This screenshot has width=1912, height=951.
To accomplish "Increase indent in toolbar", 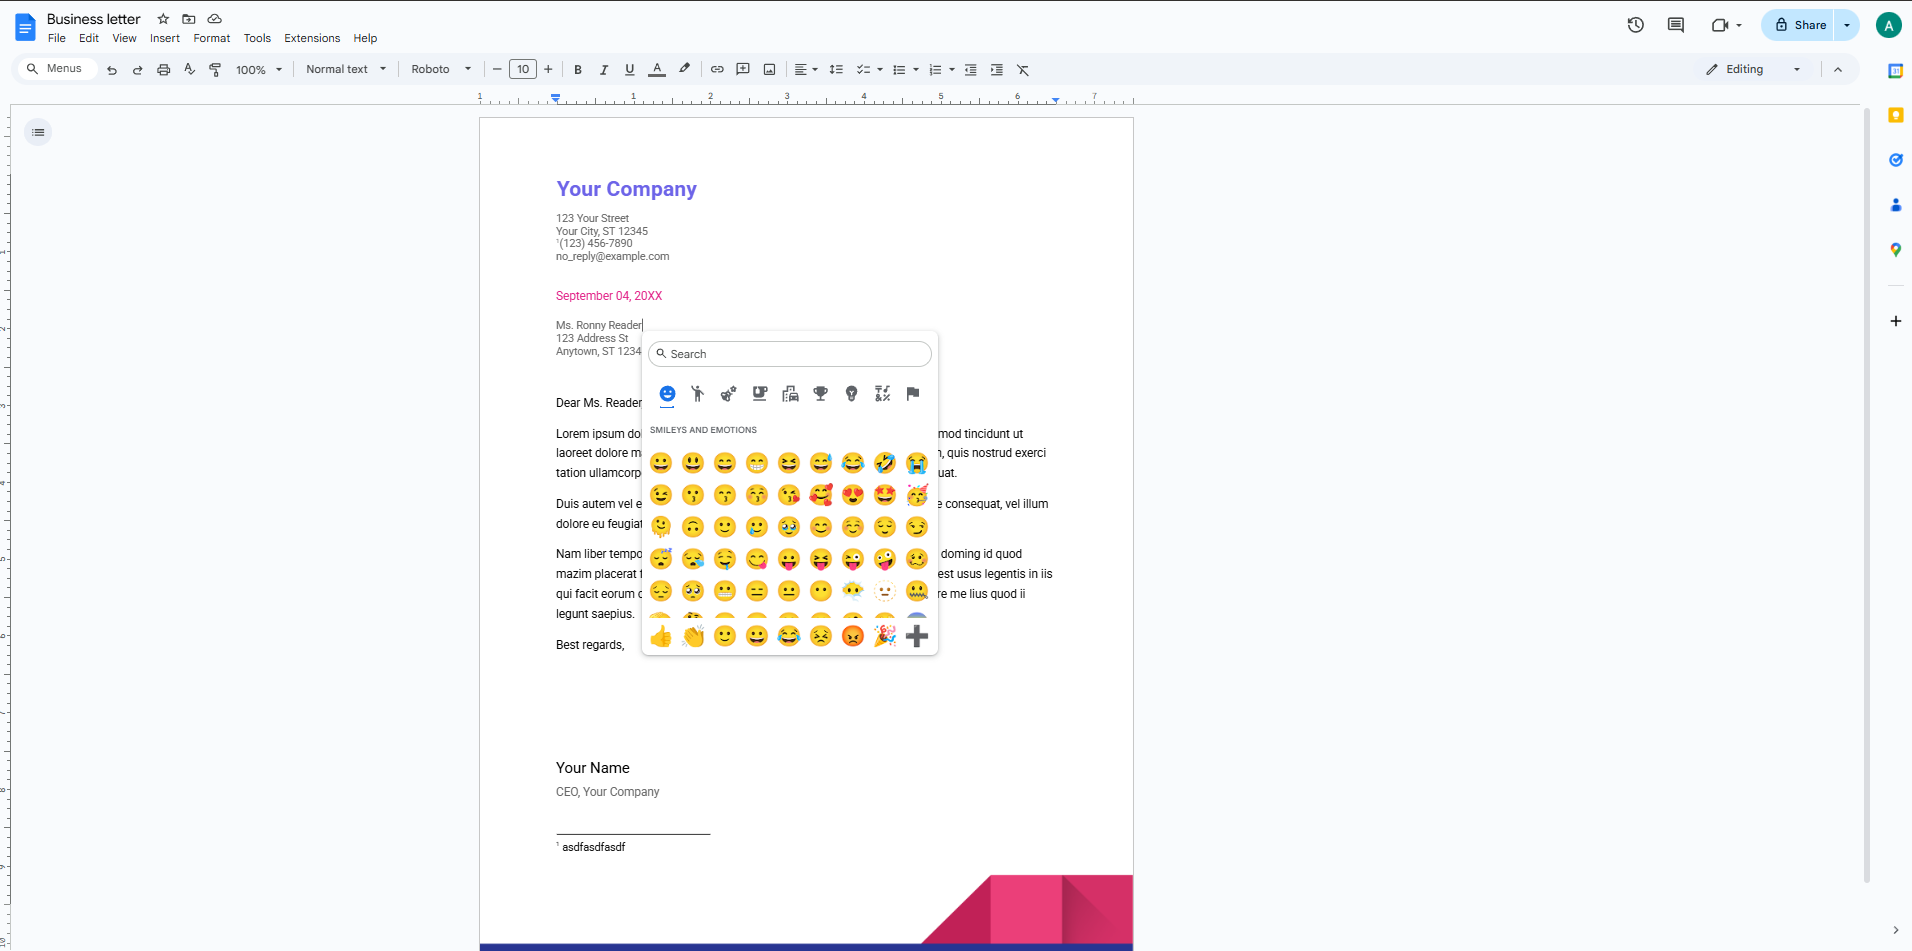I will tap(996, 69).
